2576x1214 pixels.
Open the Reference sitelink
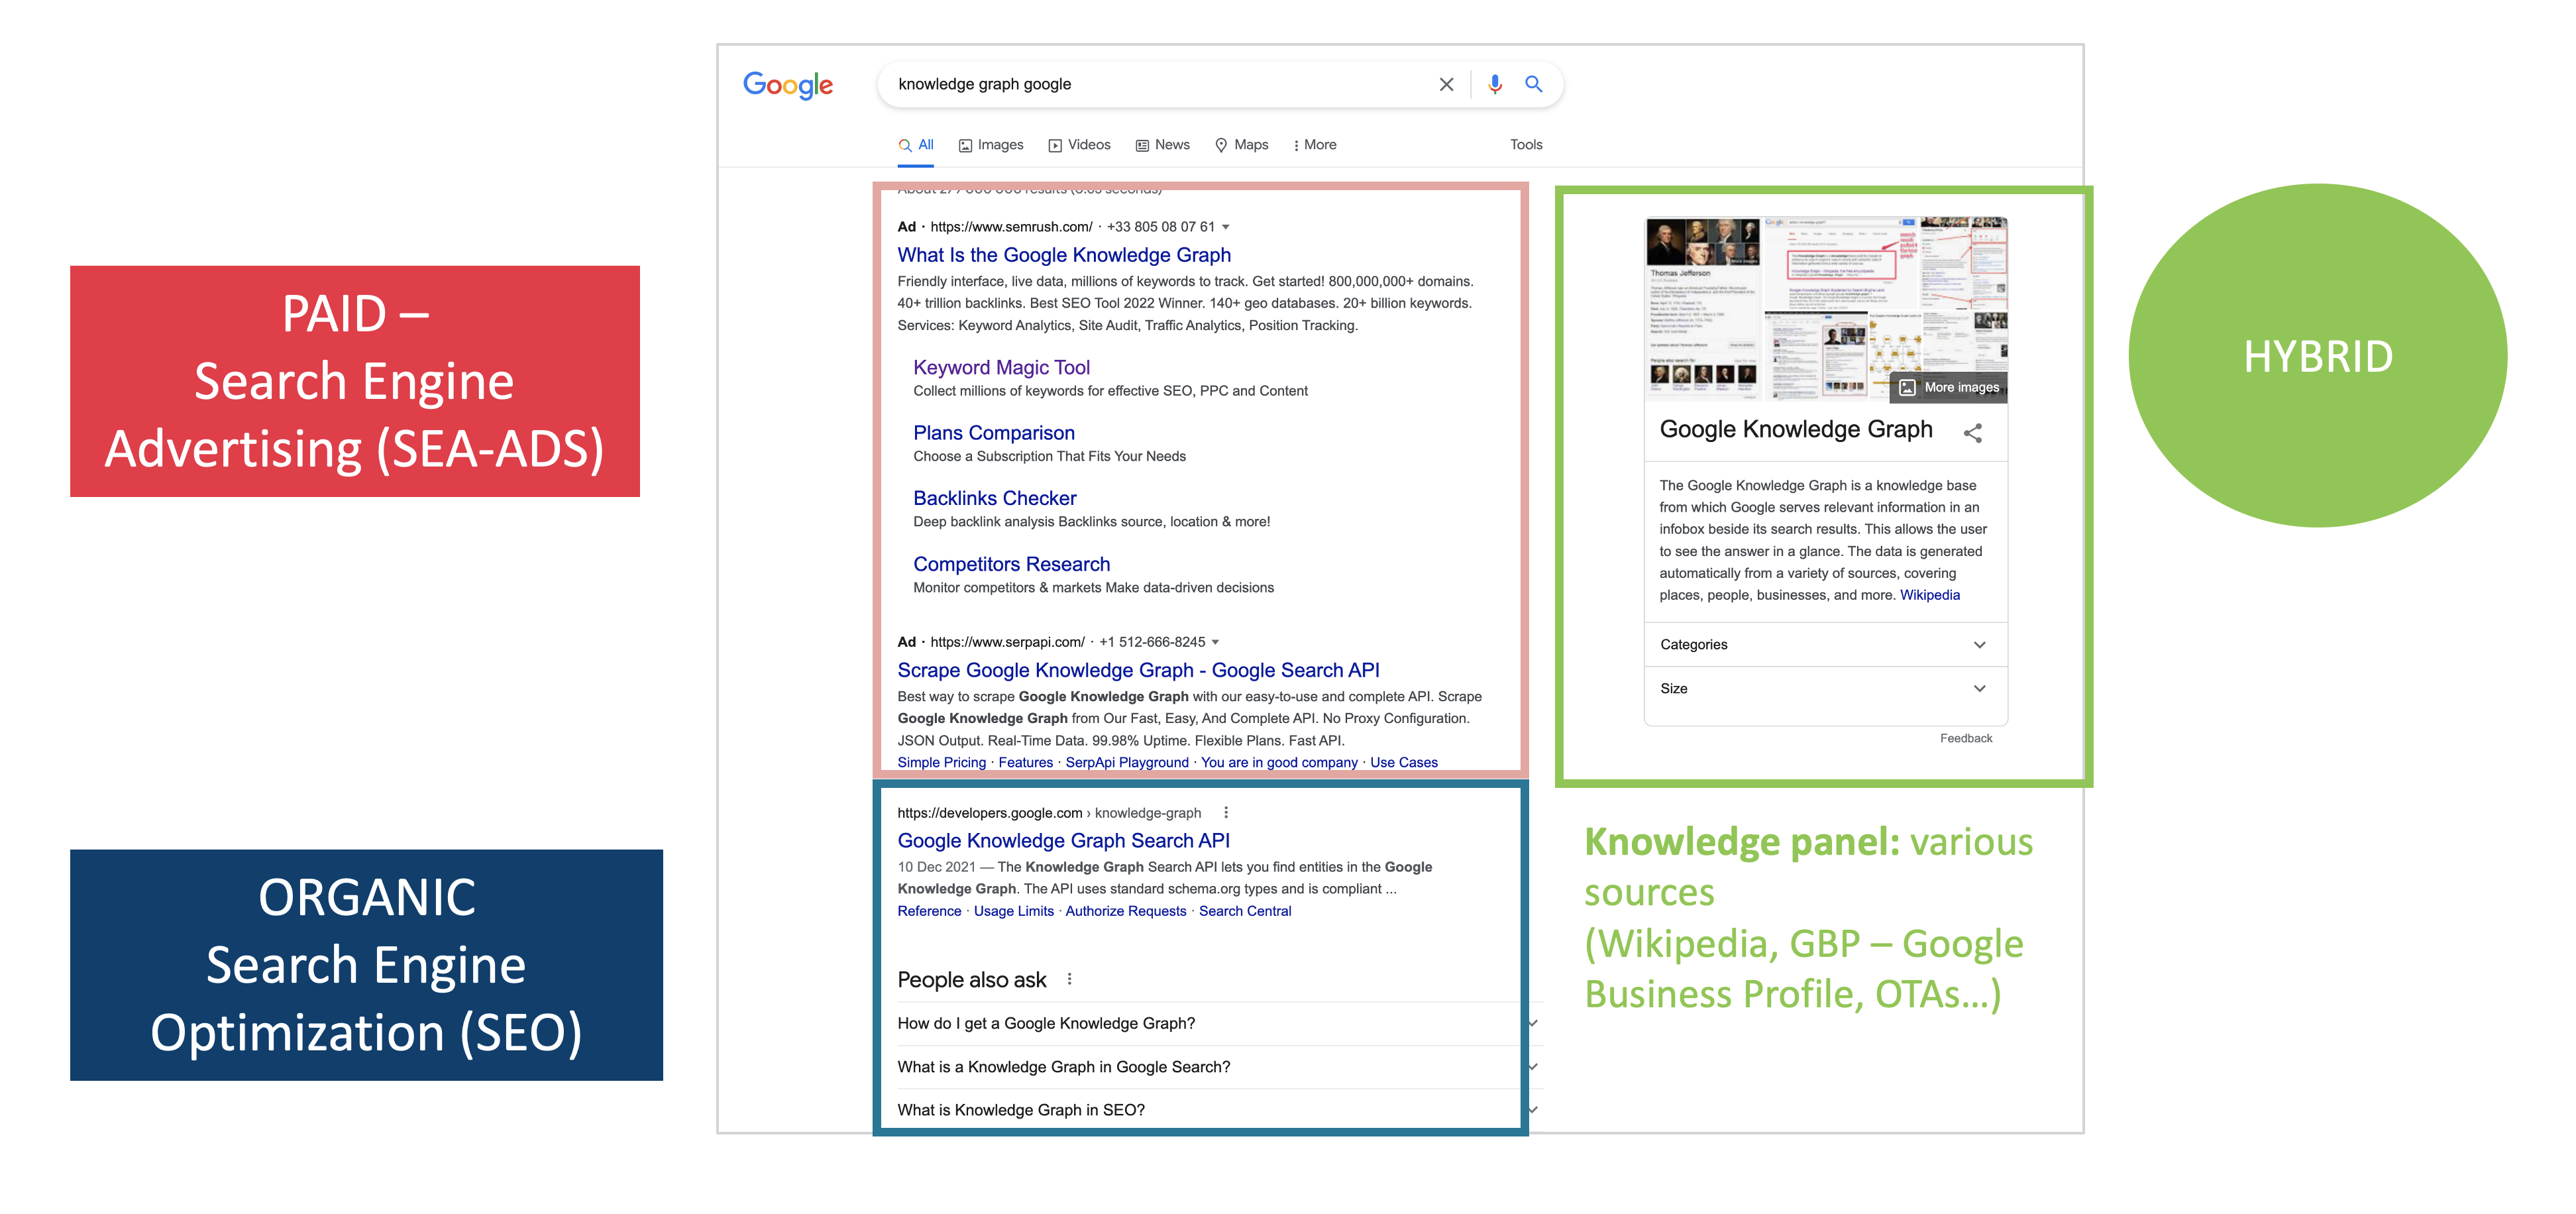929,911
